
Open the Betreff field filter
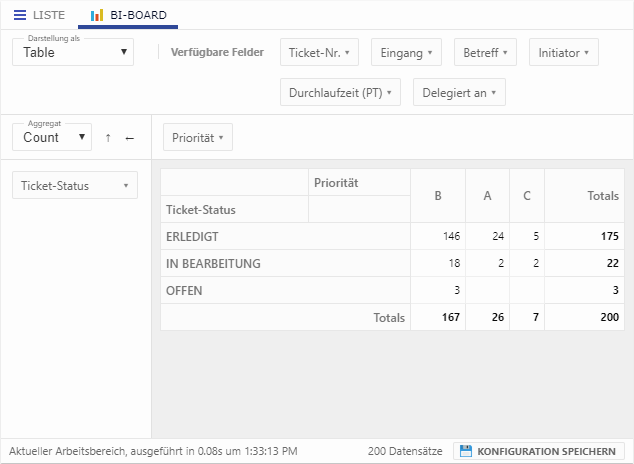(485, 52)
